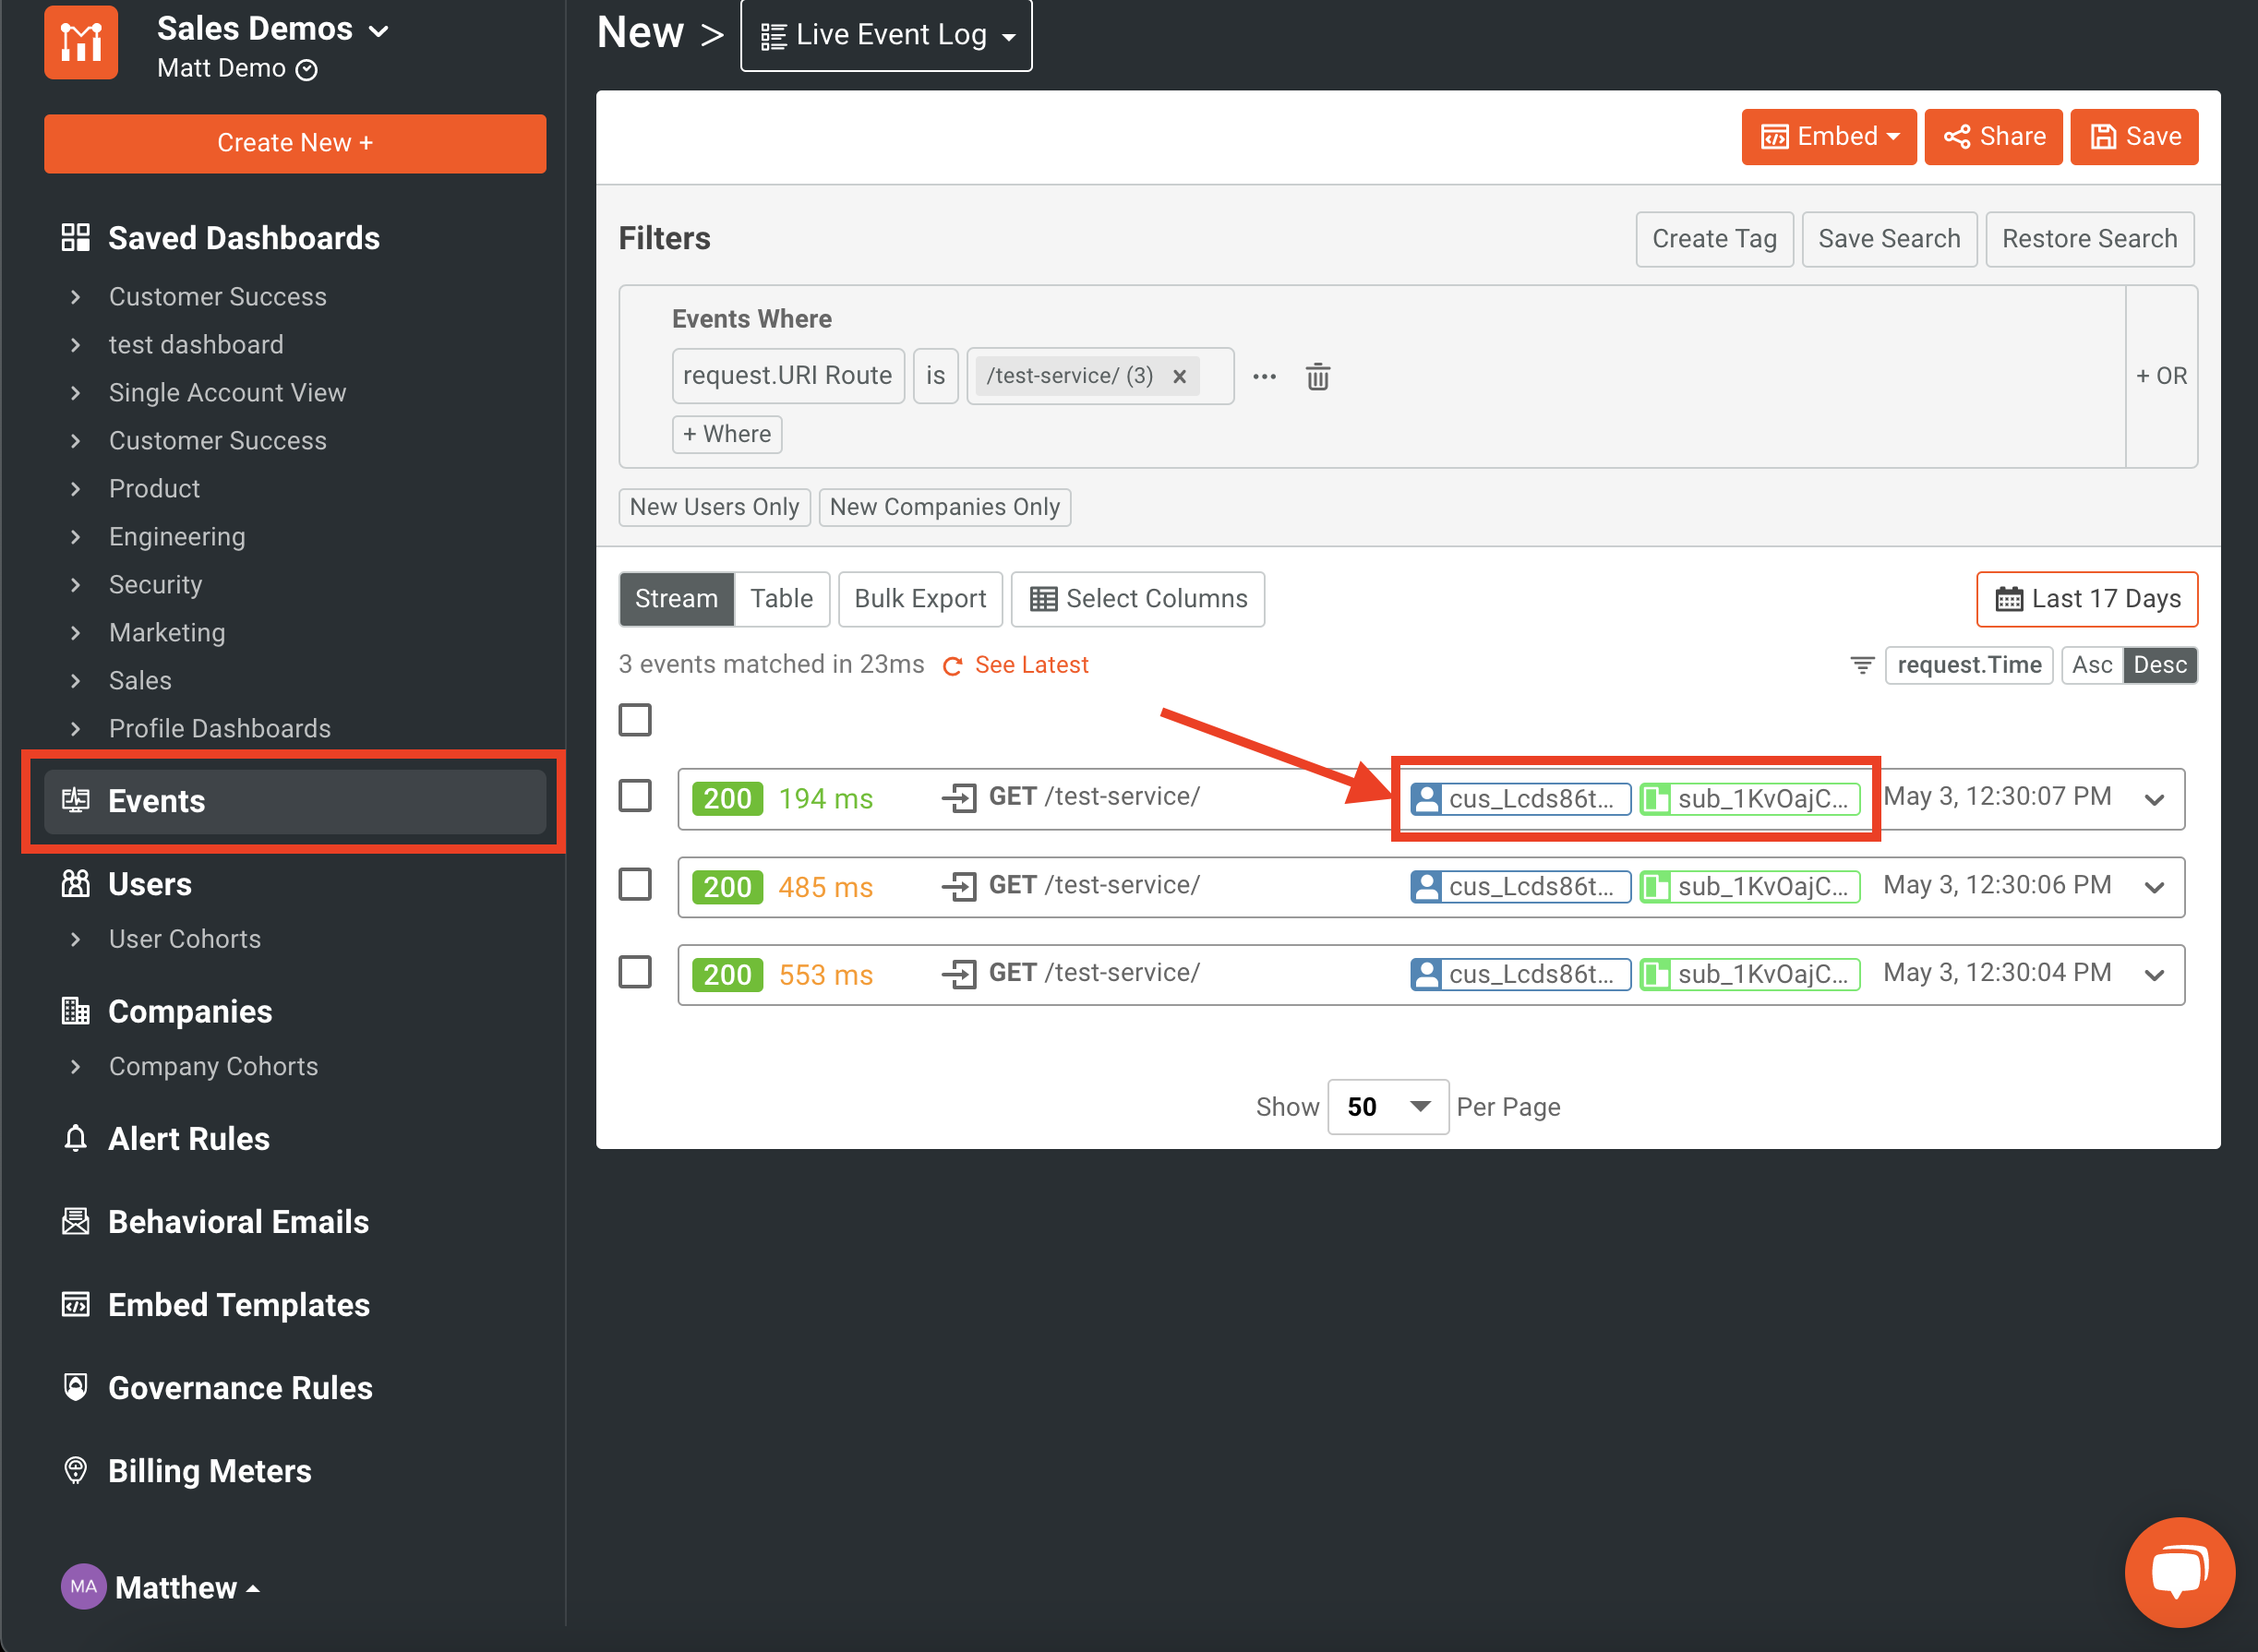Open the Live Event Log dropdown

point(886,36)
